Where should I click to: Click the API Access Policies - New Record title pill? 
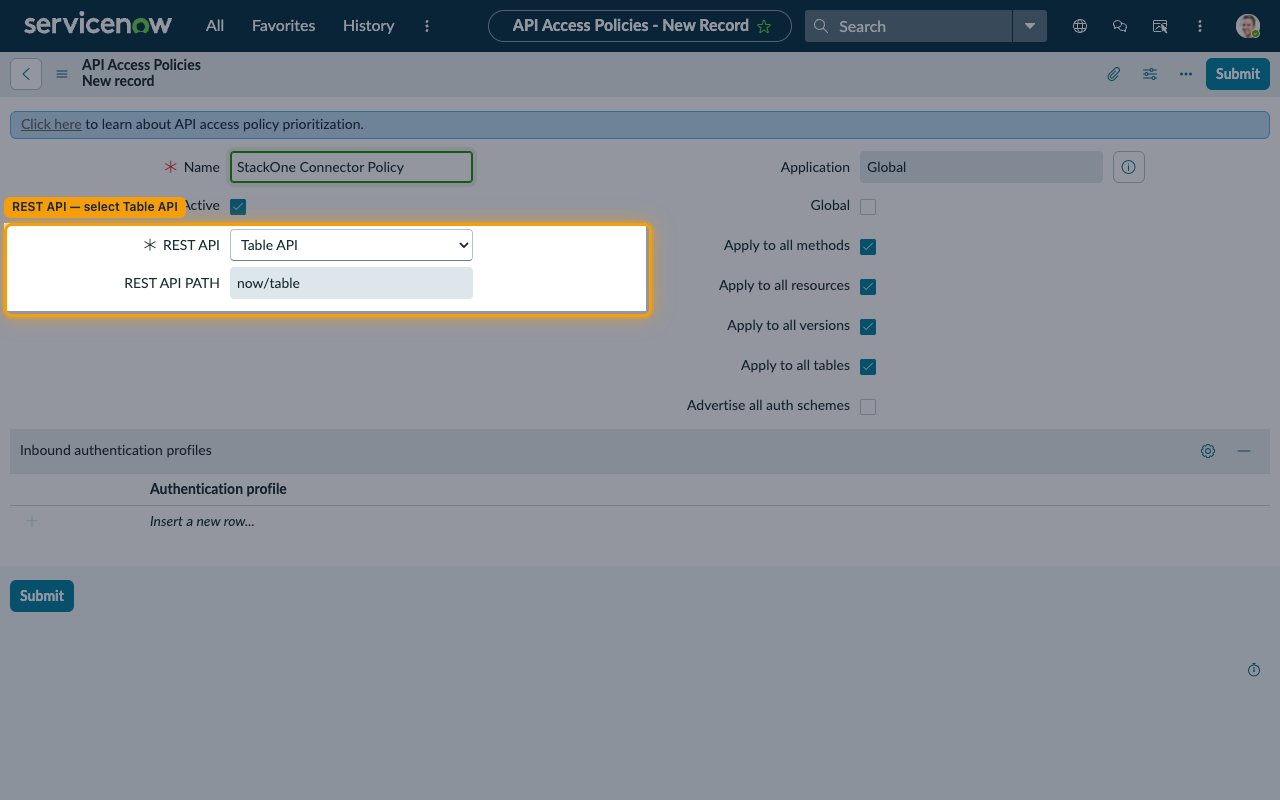pos(639,26)
